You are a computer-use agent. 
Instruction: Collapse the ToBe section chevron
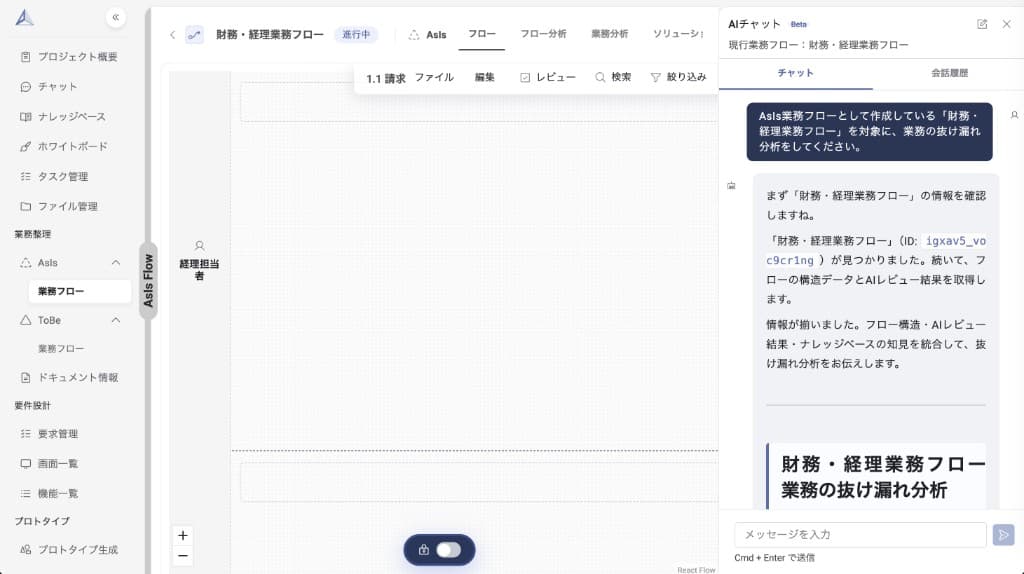pos(116,320)
